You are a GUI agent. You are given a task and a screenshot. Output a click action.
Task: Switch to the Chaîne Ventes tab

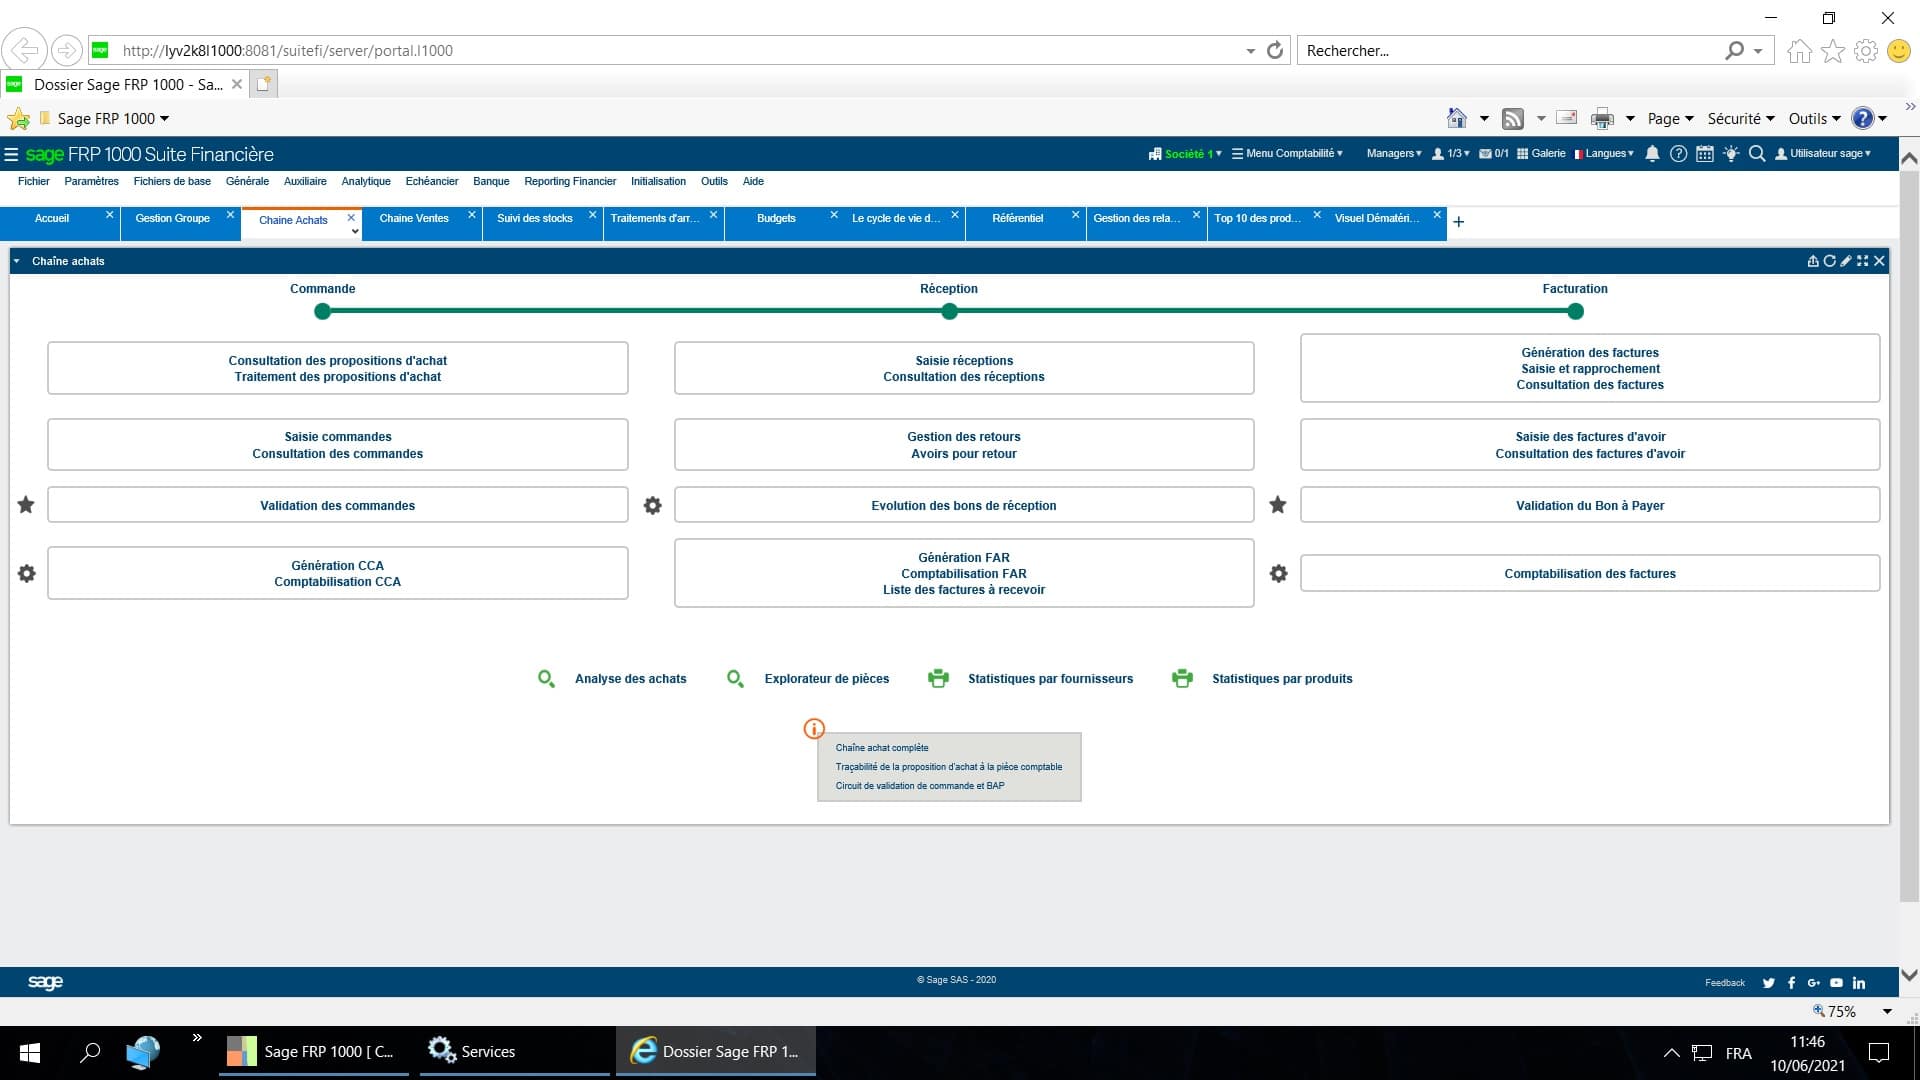point(414,218)
